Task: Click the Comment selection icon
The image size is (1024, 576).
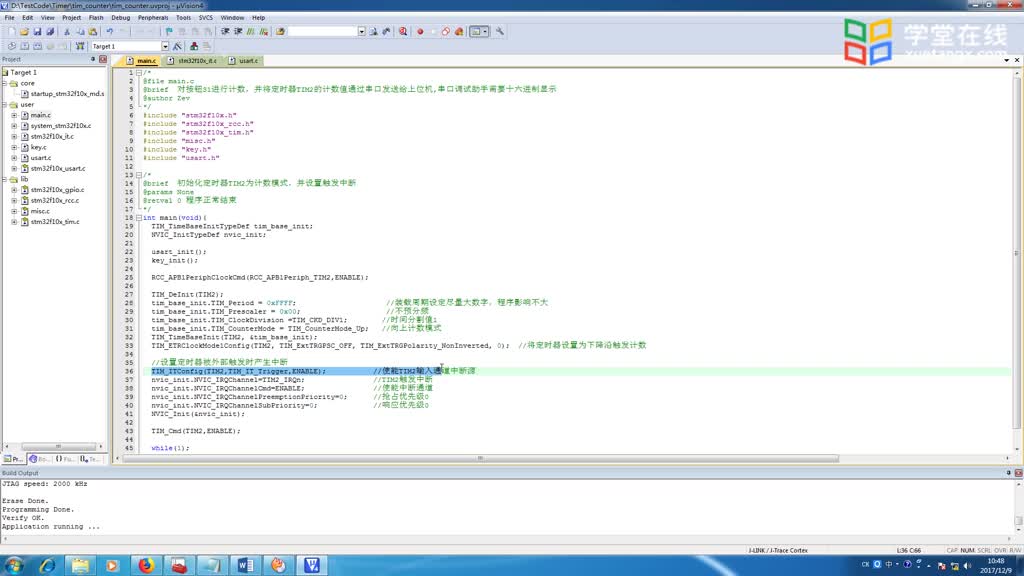Action: [251, 31]
